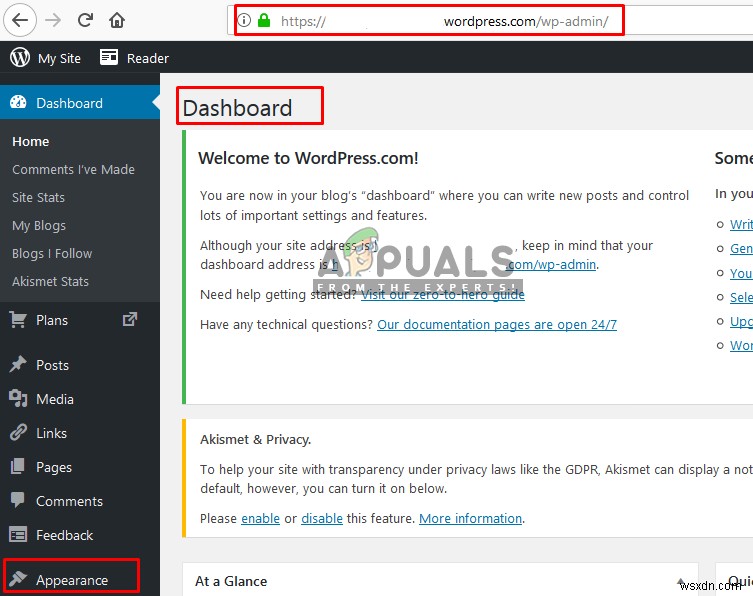Open Blogs I Follow submenu item
753x596 pixels.
point(52,254)
